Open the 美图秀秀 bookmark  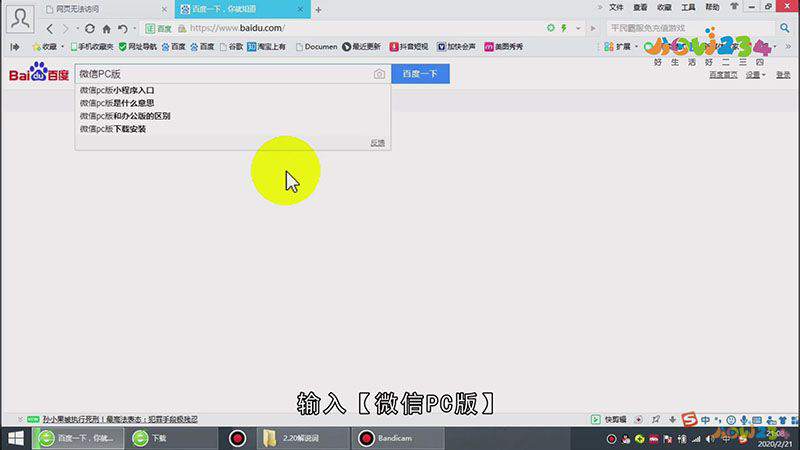[504, 46]
